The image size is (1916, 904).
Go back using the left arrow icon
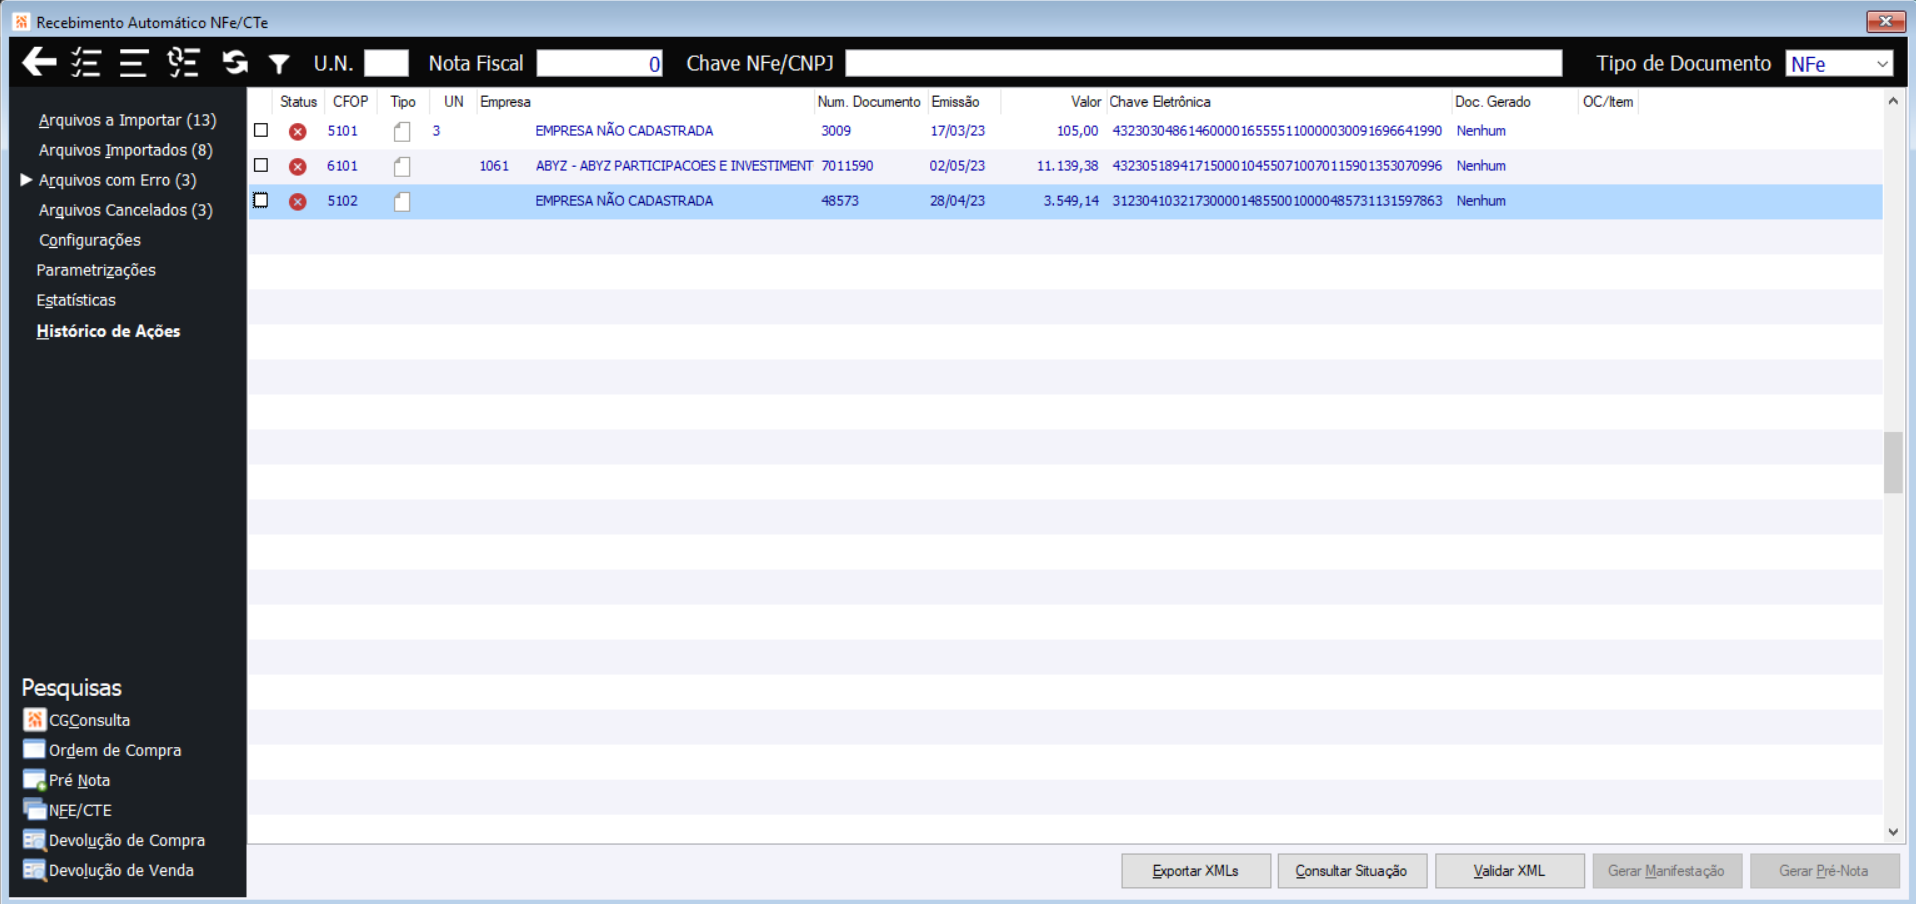[x=39, y=63]
